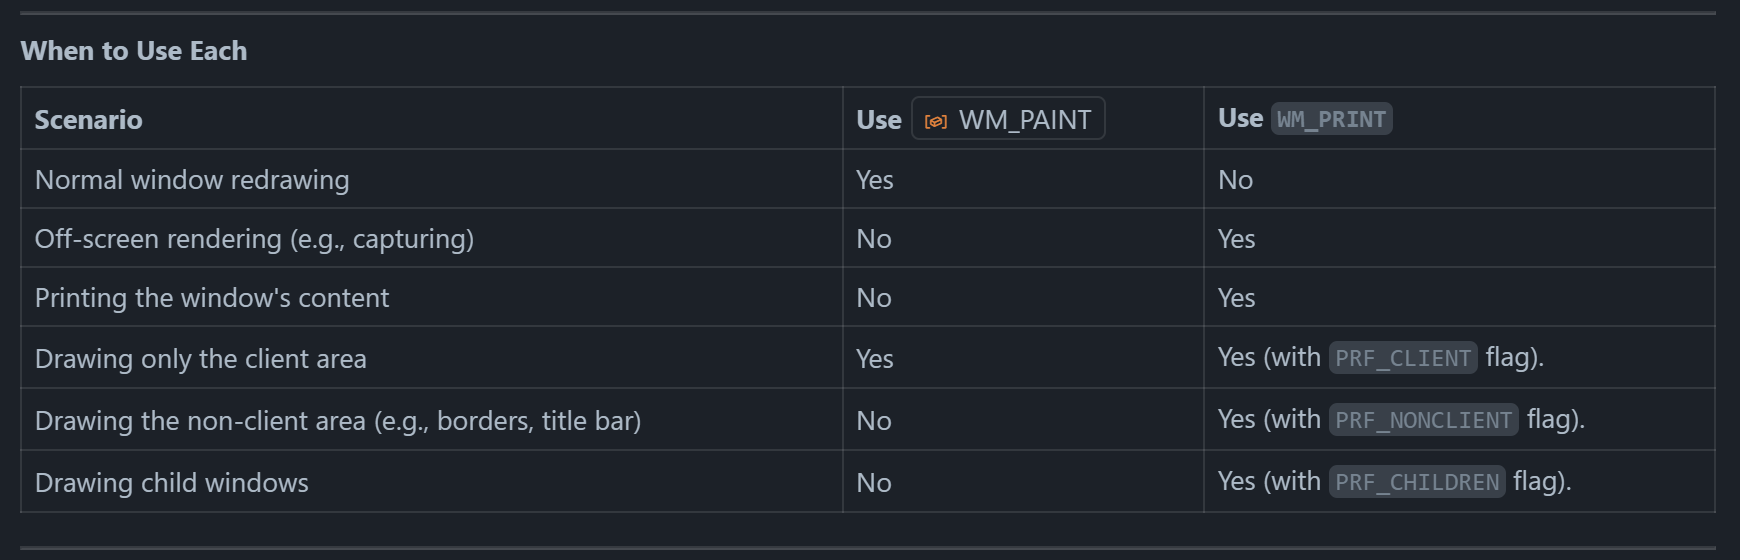Open the WM_PAINT symbol link
Image resolution: width=1740 pixels, height=560 pixels.
(x=1024, y=120)
